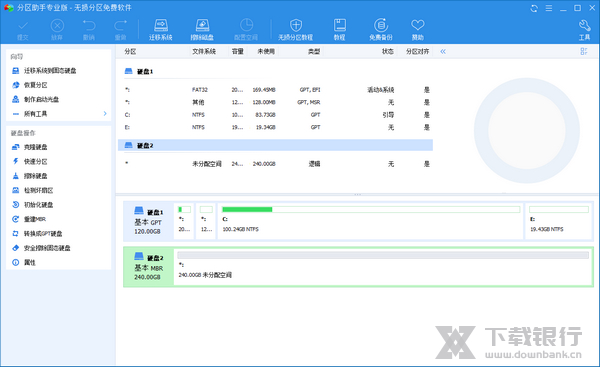Select first small partition block on 硬盘1
Image resolution: width=600 pixels, height=367 pixels.
pos(184,221)
